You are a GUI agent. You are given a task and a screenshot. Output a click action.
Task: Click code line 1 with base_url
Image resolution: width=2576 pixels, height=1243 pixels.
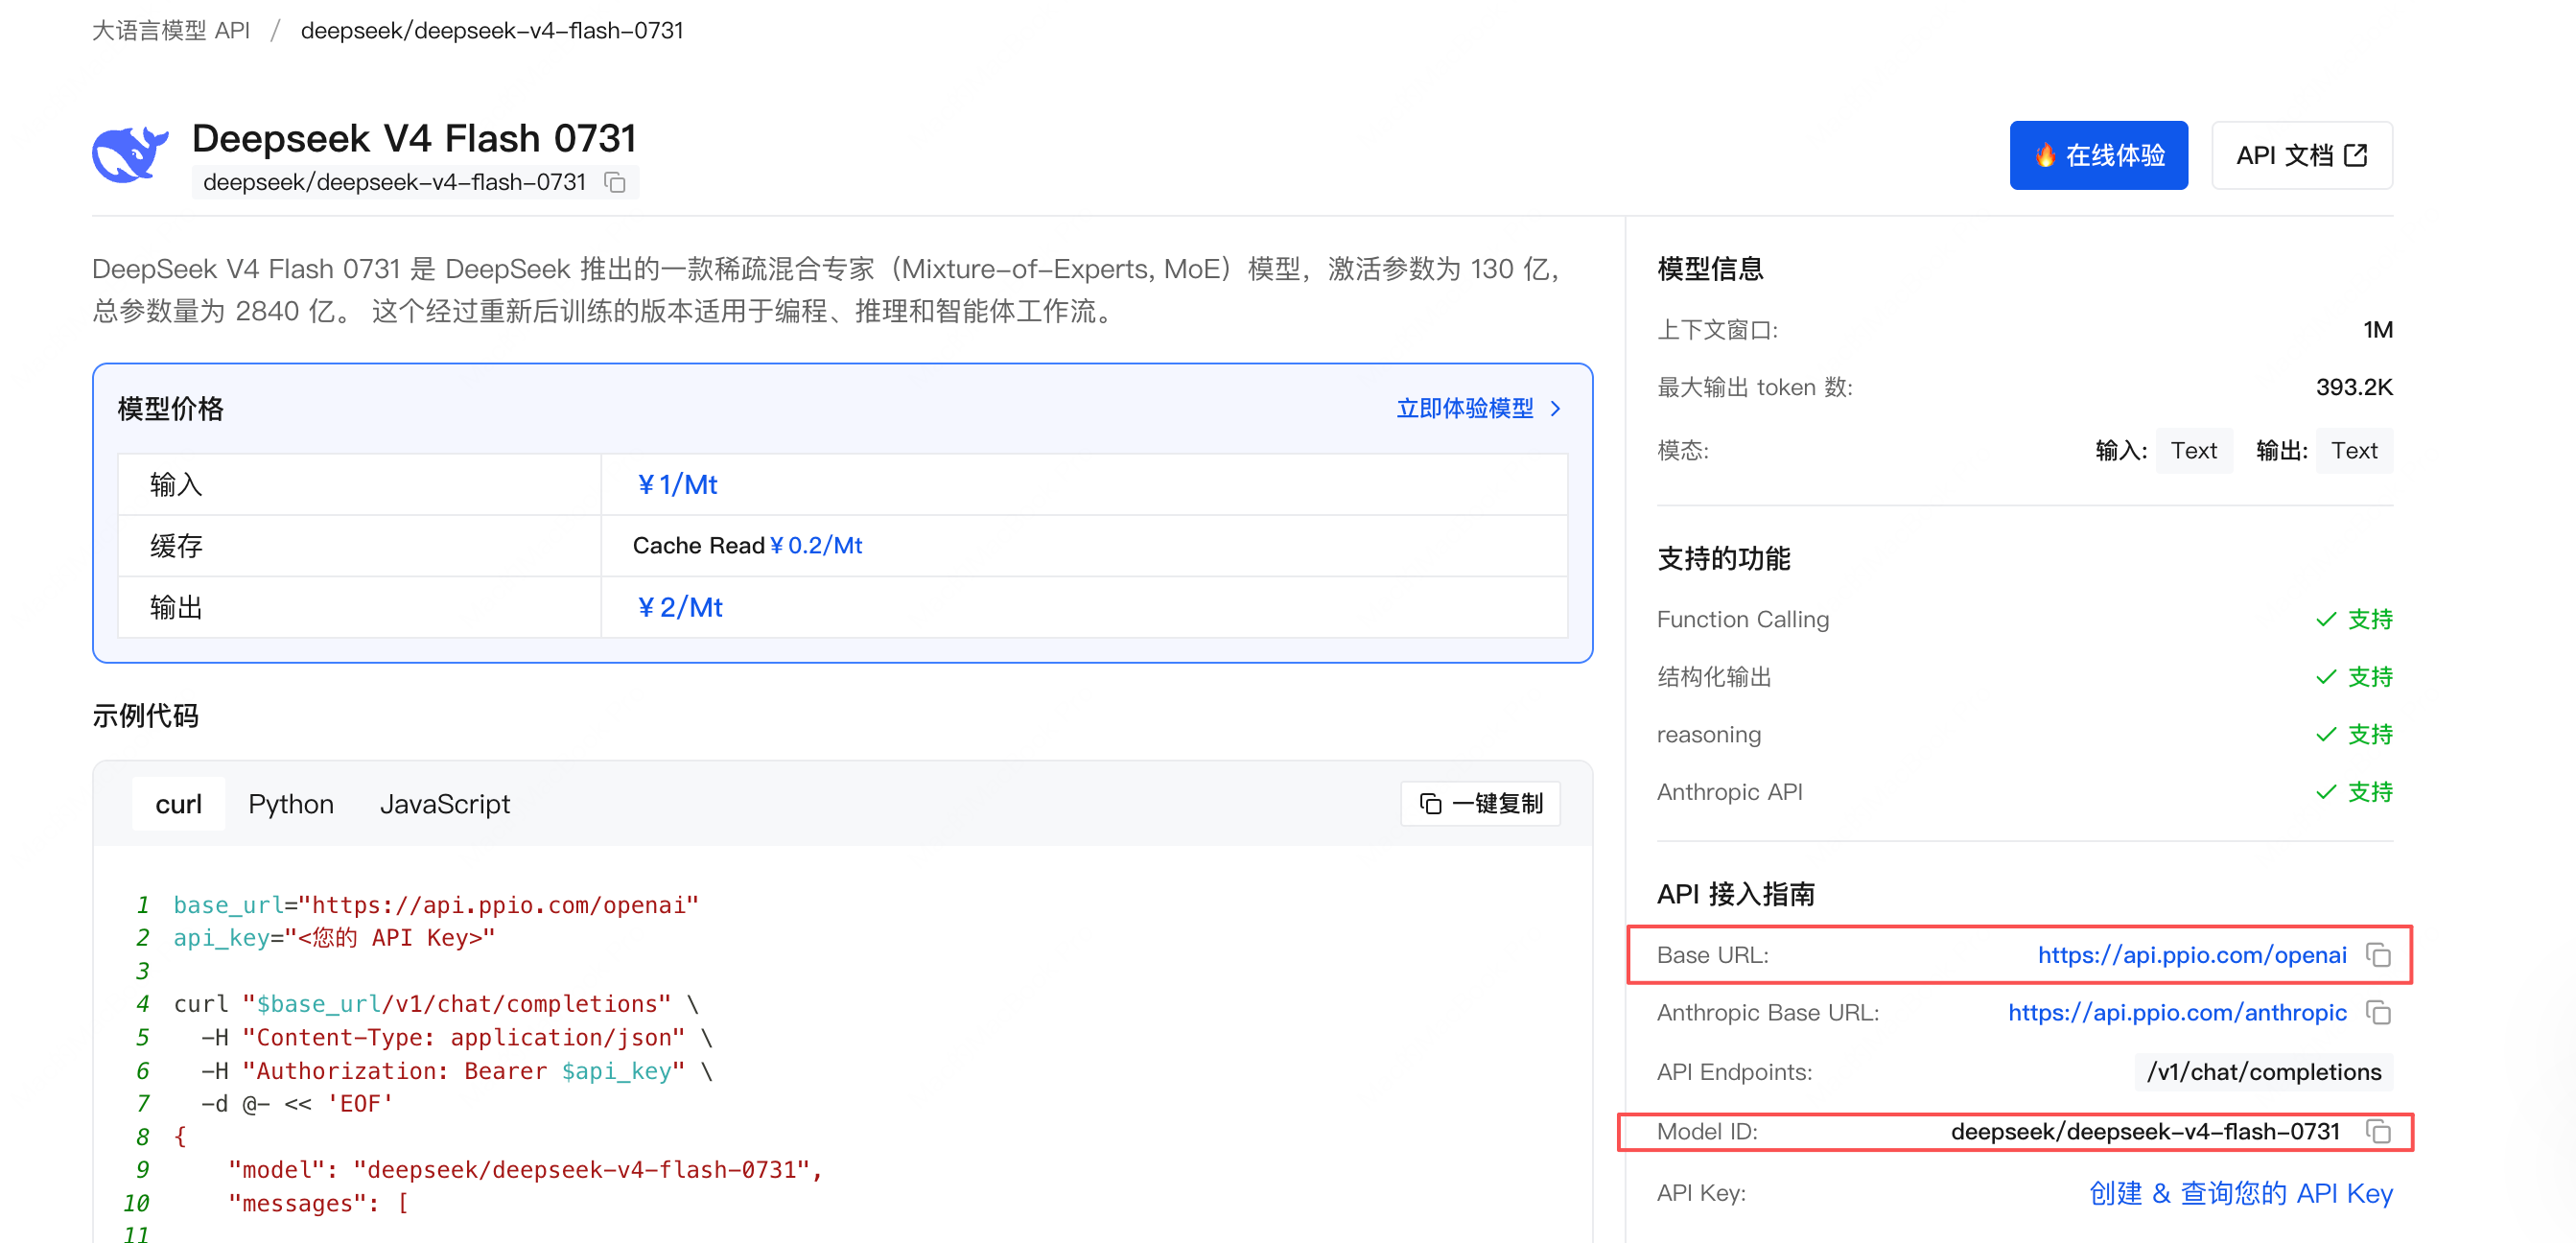(436, 905)
